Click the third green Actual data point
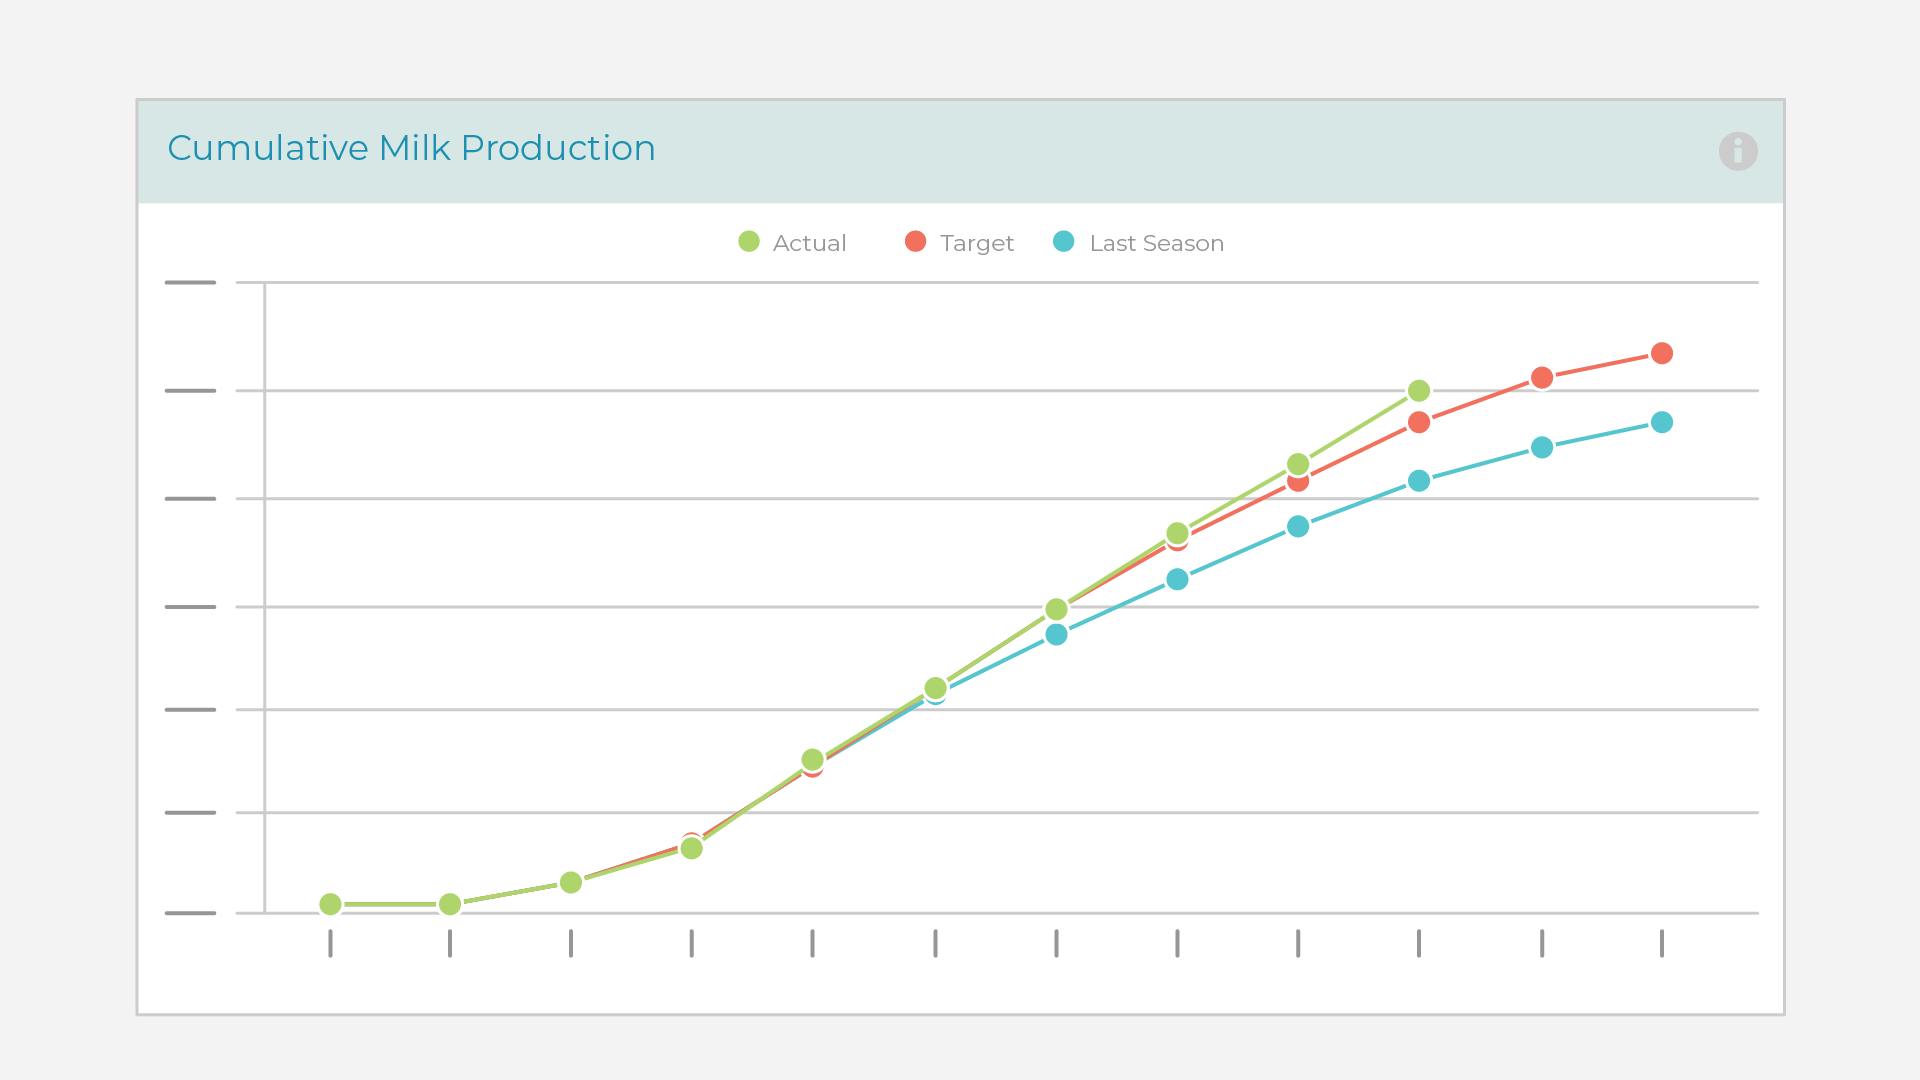Viewport: 1920px width, 1080px height. pos(571,882)
